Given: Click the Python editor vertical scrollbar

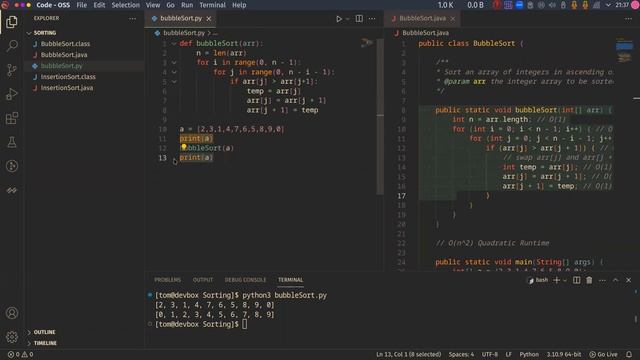Looking at the screenshot, I should 380,116.
